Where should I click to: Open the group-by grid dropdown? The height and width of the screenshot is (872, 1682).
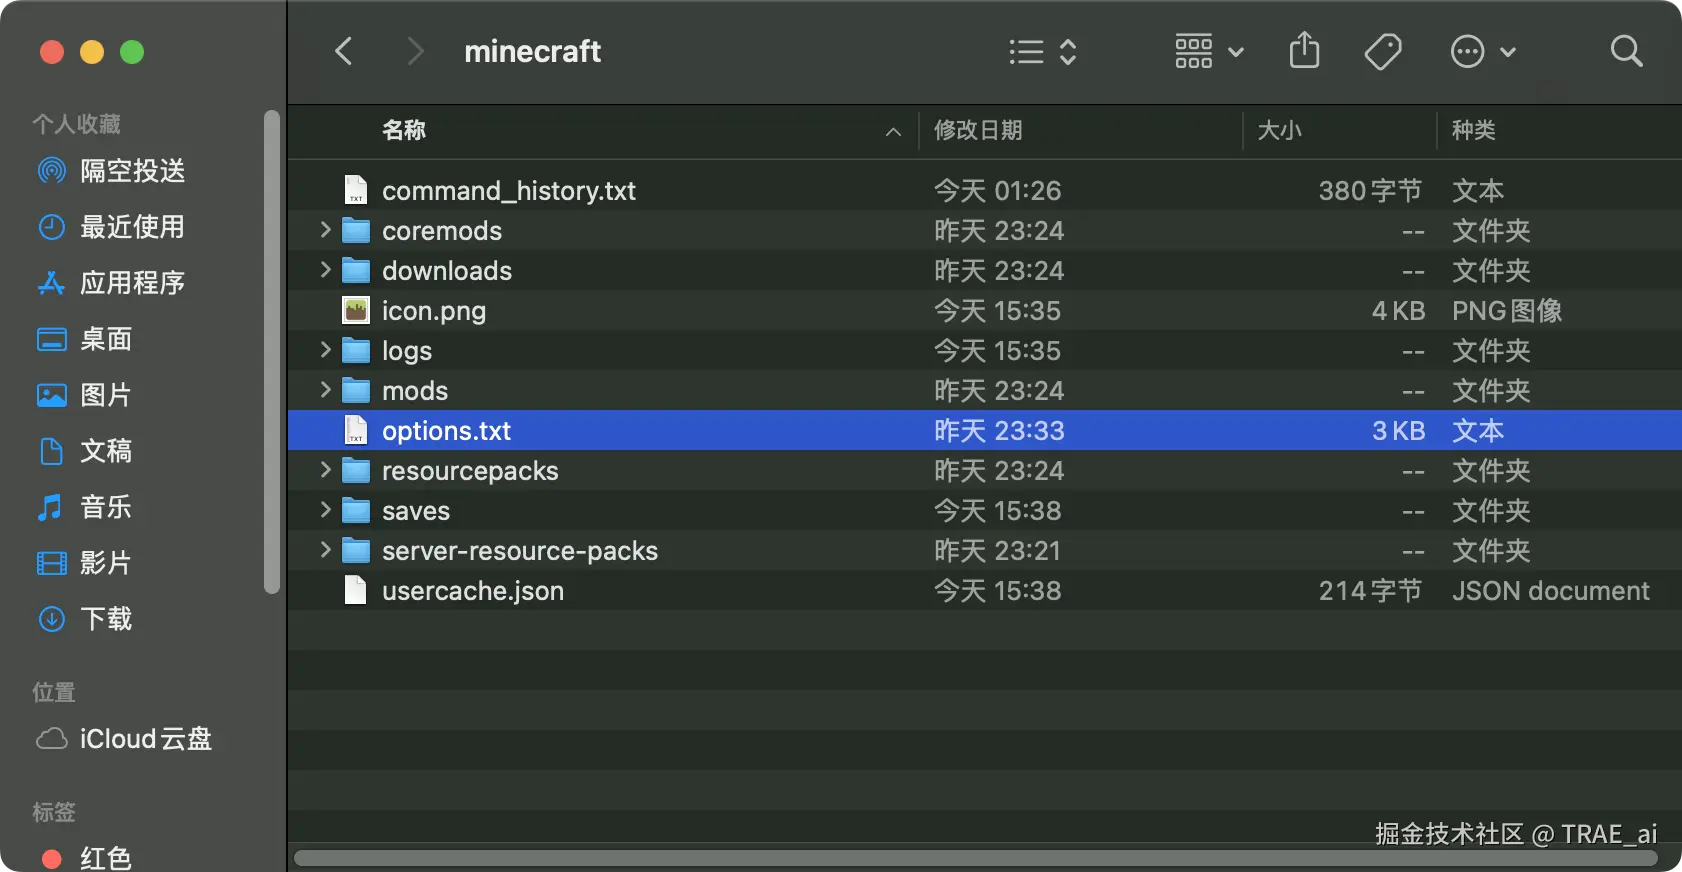click(x=1209, y=52)
